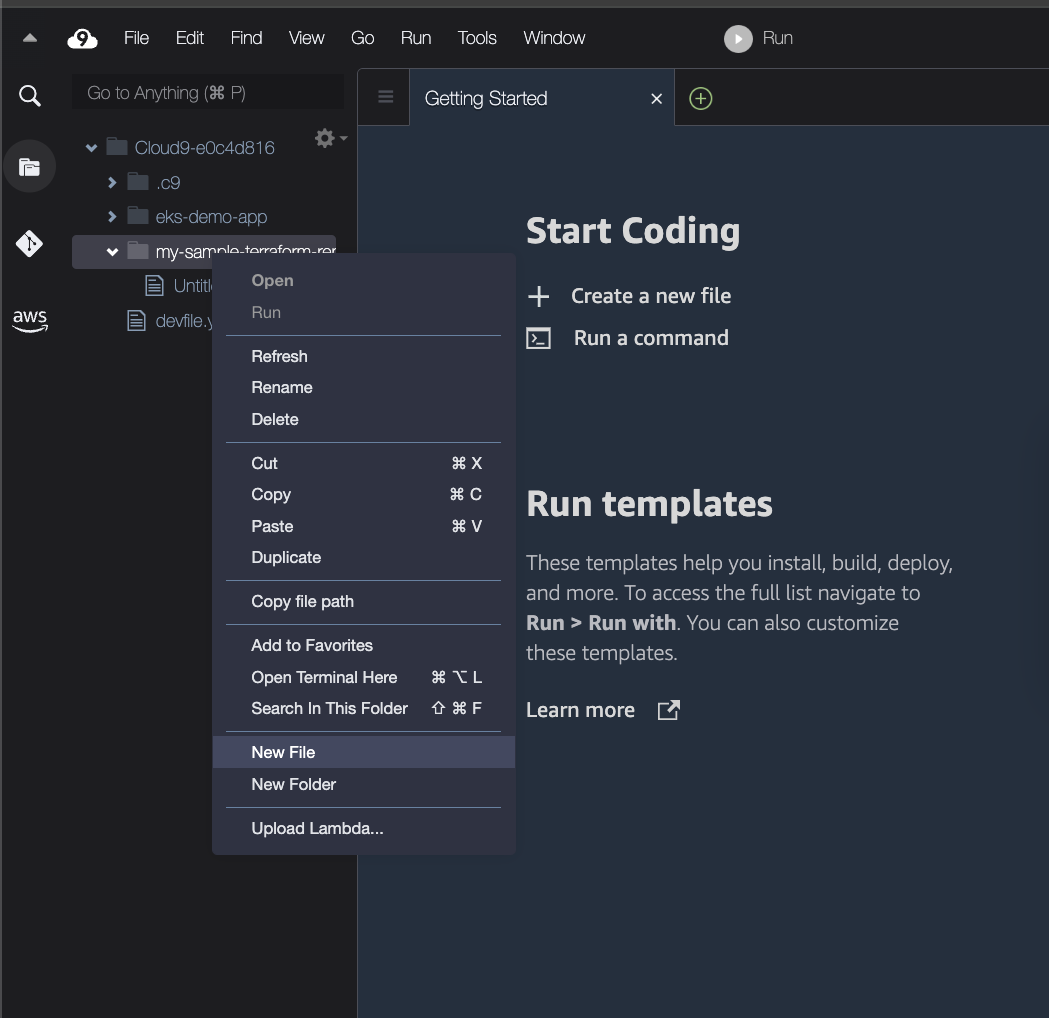The image size is (1049, 1018).
Task: Create a new editor tab with the plus icon
Action: point(699,98)
